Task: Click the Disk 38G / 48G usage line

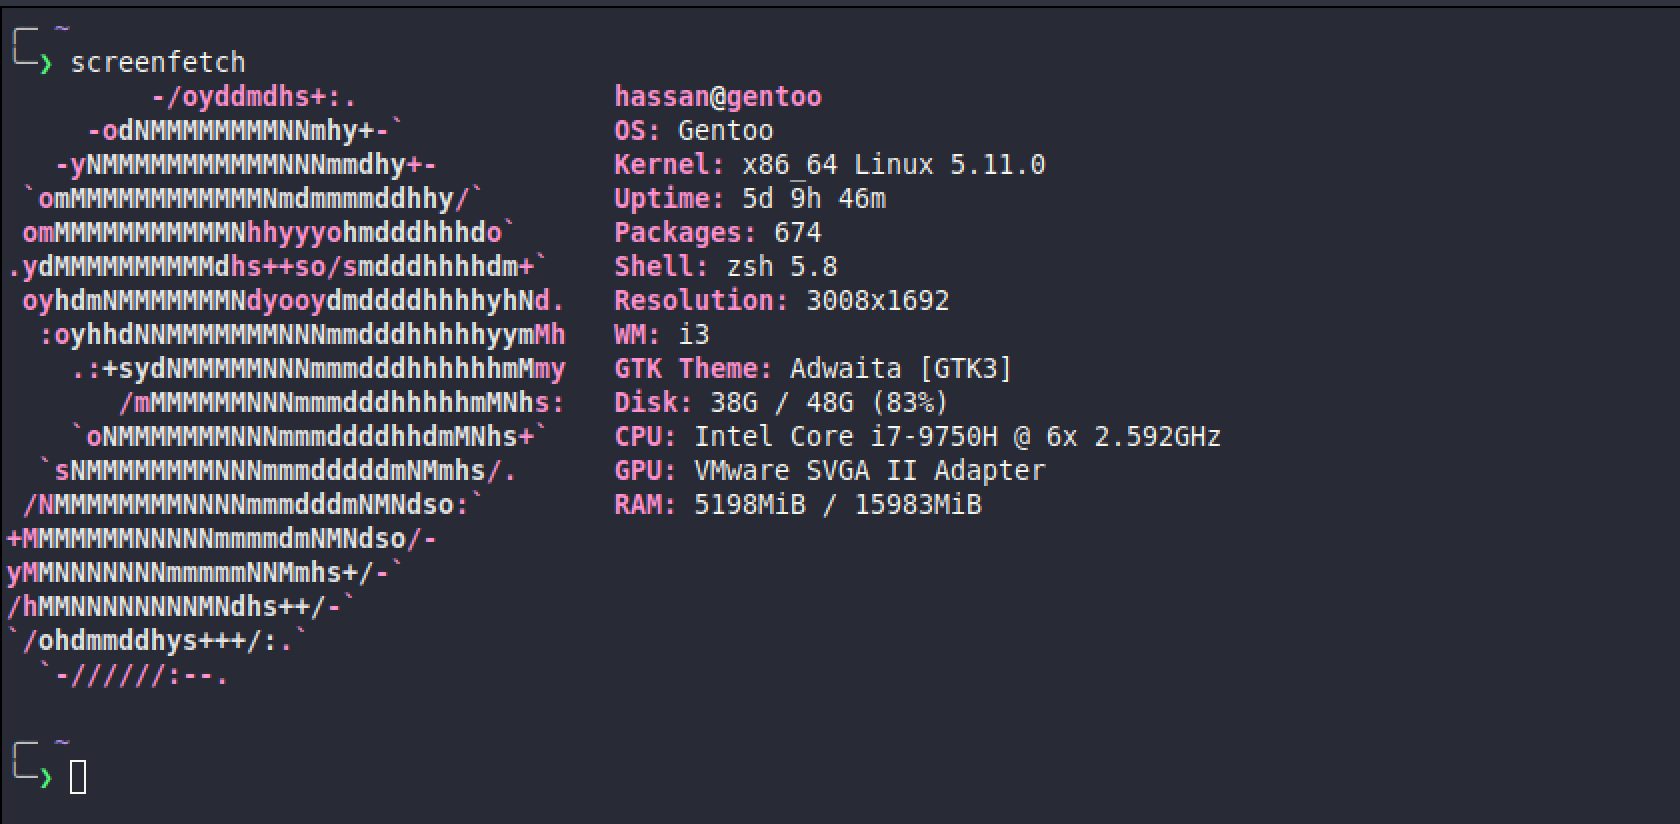Action: 780,403
